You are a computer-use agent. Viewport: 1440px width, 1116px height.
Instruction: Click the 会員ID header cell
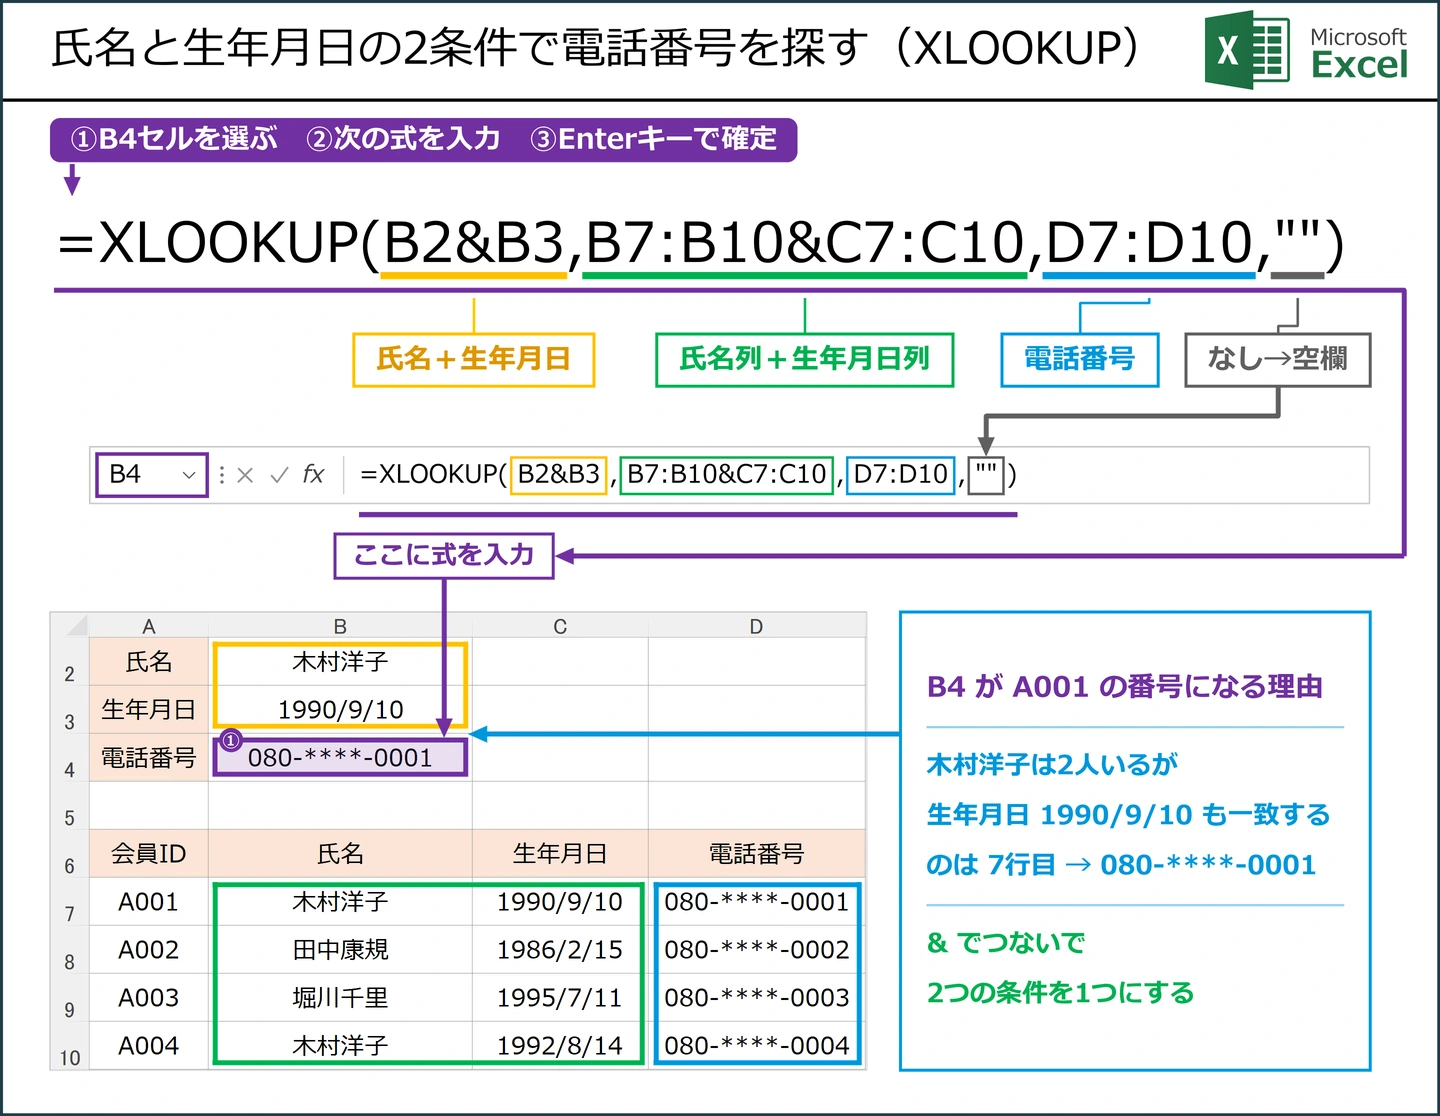coord(149,854)
